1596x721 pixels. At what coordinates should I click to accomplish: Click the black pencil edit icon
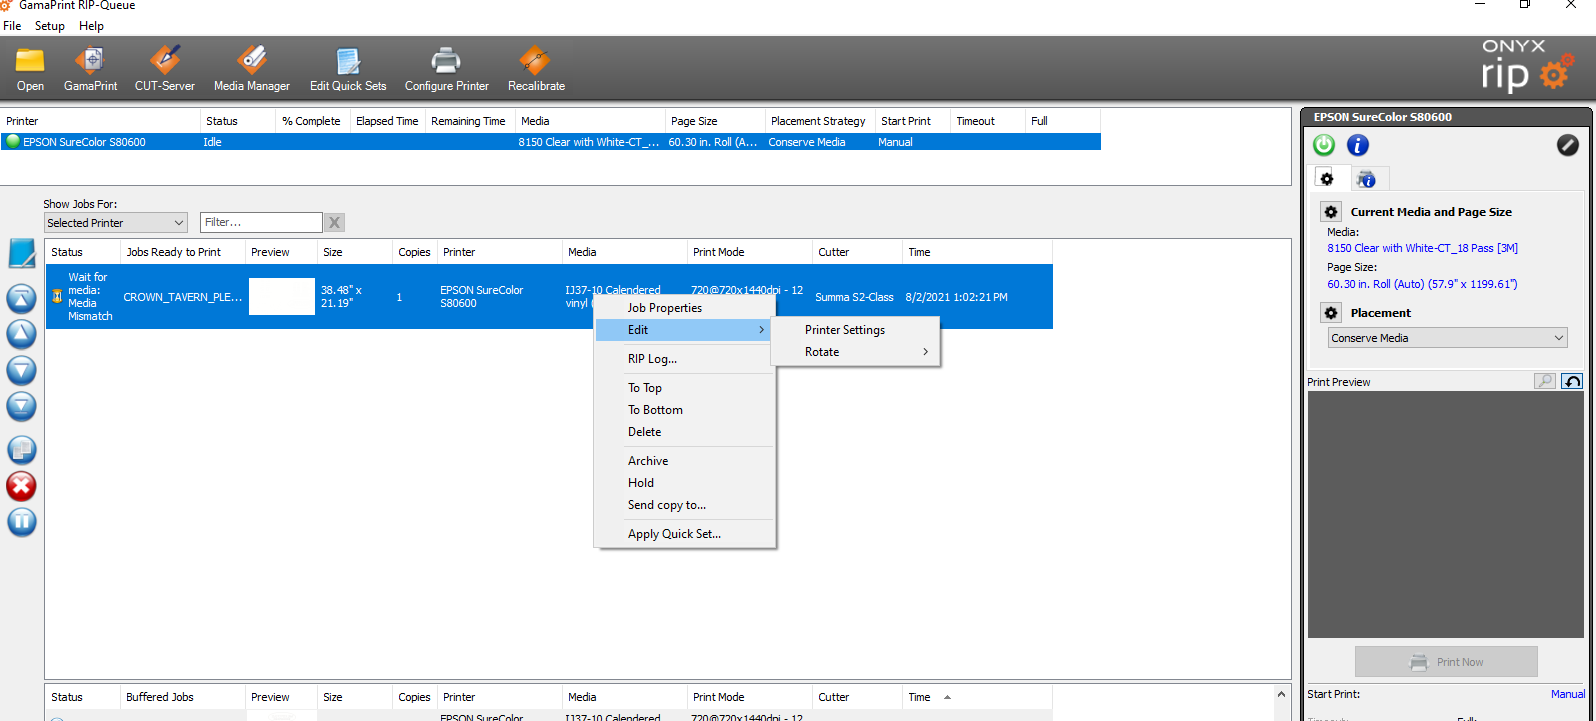point(1568,145)
